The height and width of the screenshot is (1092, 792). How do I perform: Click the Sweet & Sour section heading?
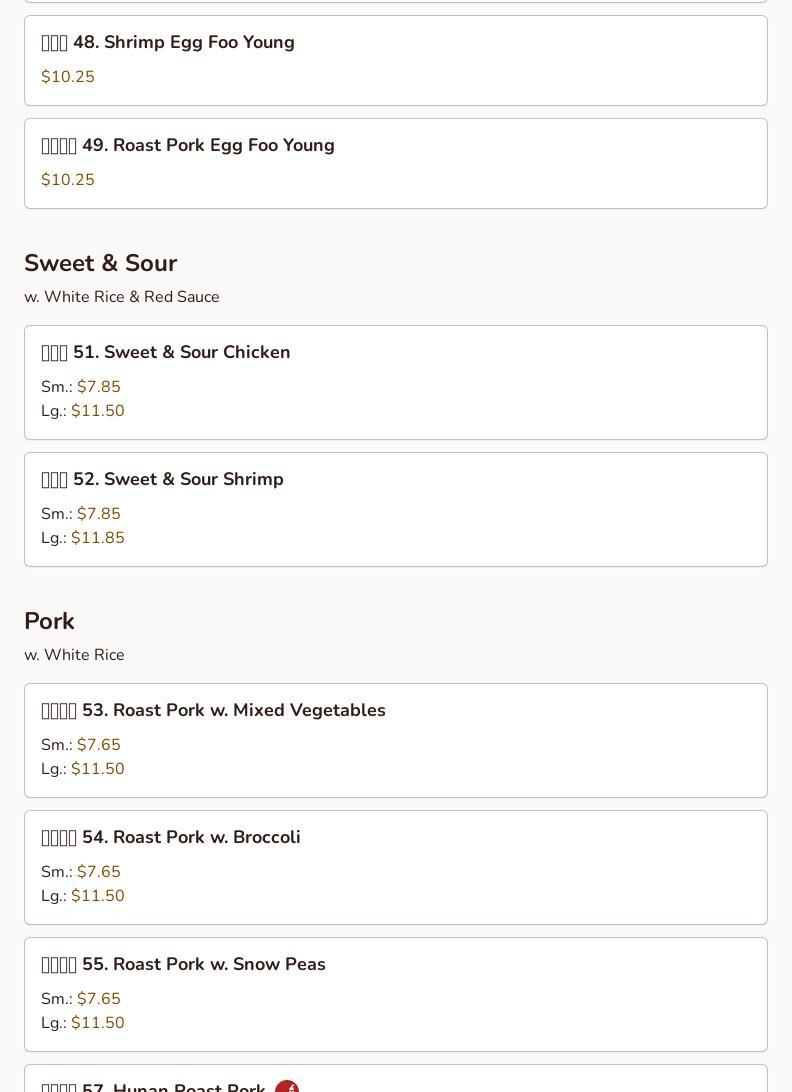pos(100,263)
